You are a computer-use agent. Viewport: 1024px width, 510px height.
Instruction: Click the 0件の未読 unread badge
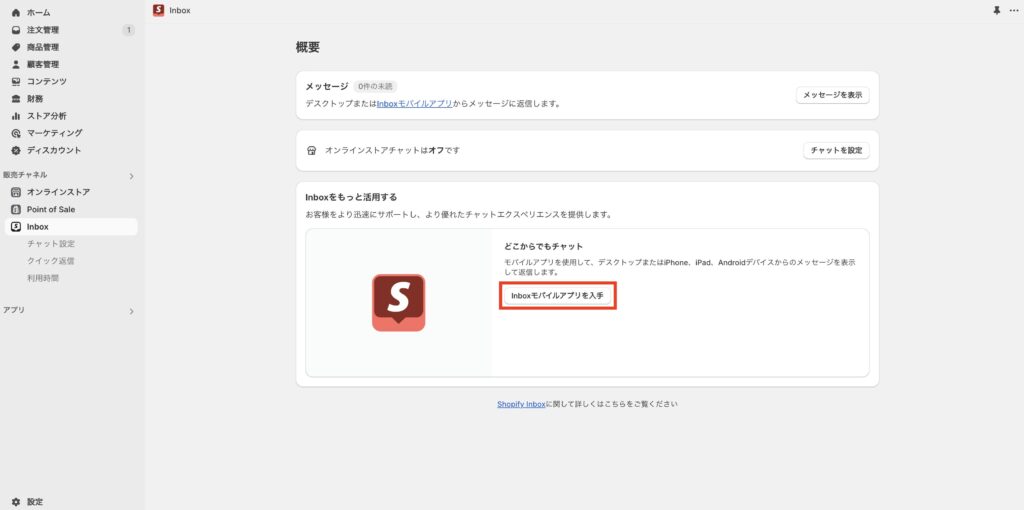[376, 86]
